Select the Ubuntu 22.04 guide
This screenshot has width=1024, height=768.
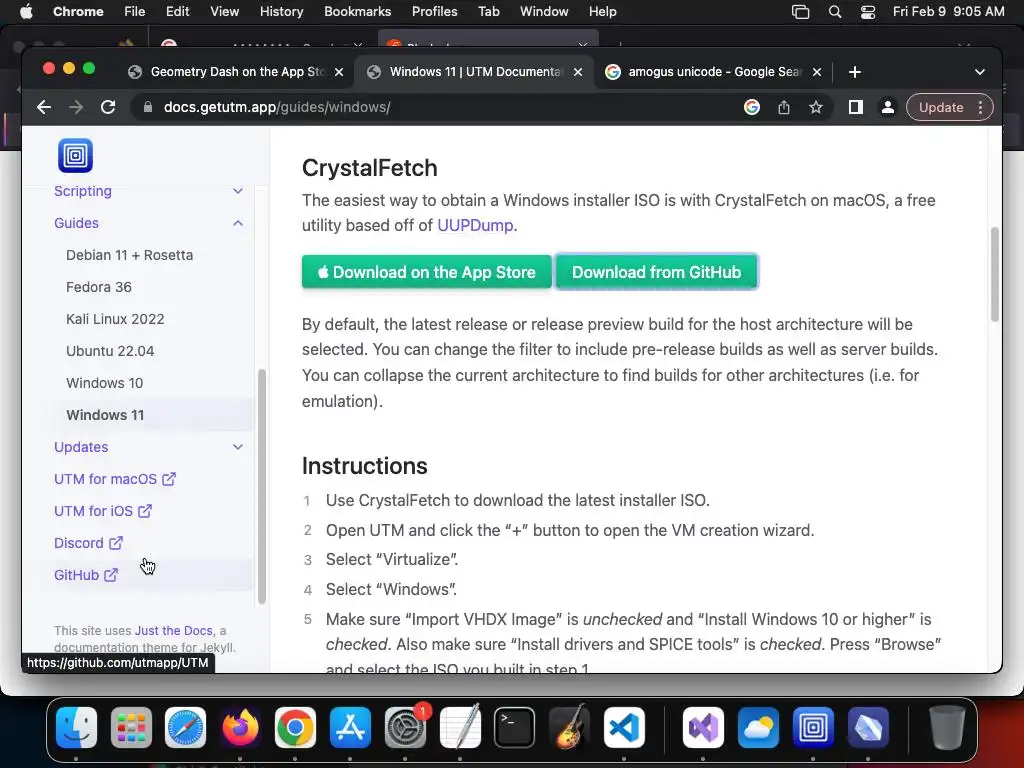[110, 351]
